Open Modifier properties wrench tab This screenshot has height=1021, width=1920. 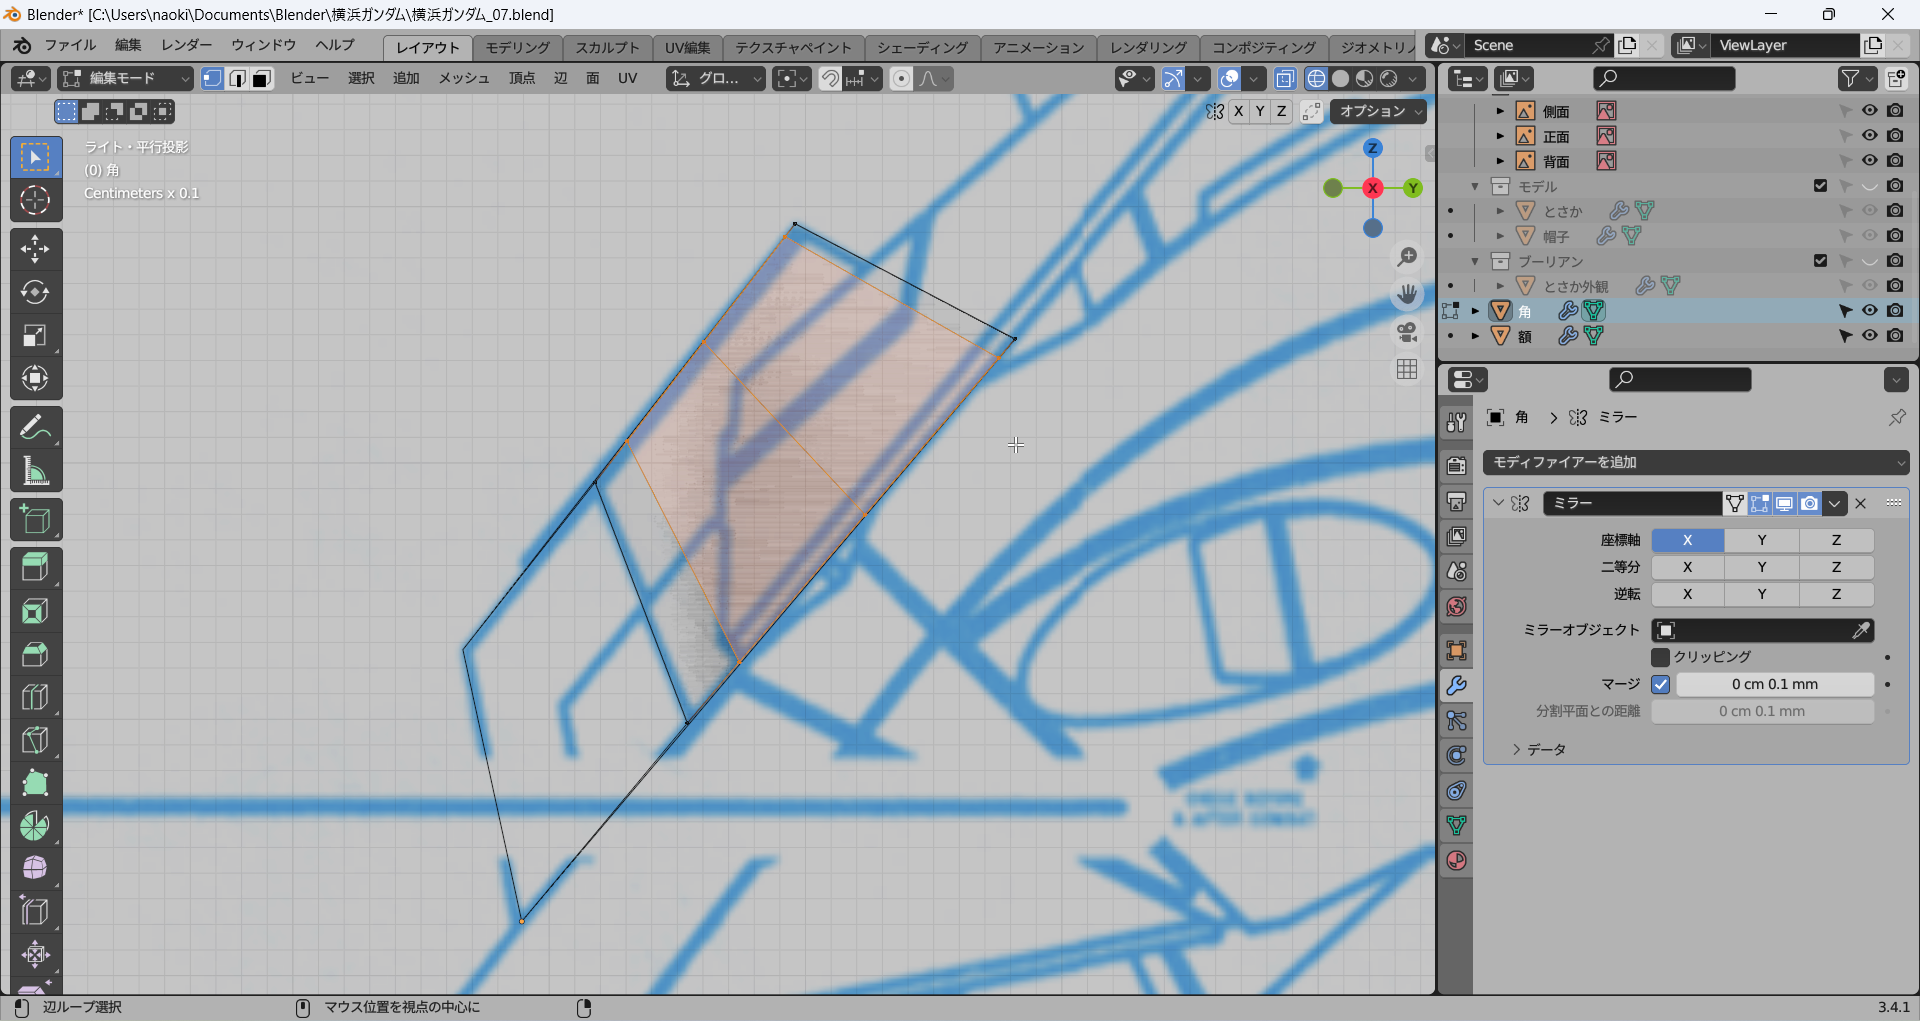(1456, 686)
